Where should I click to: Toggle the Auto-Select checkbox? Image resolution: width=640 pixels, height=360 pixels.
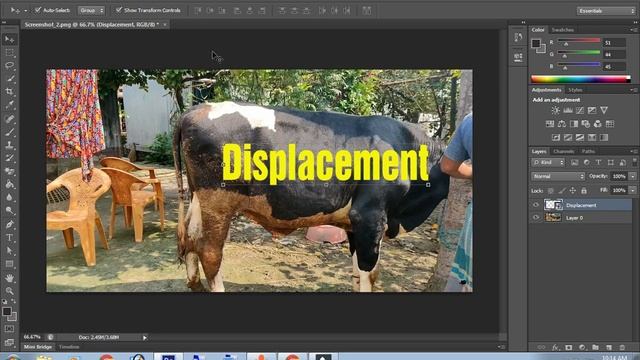coord(38,10)
